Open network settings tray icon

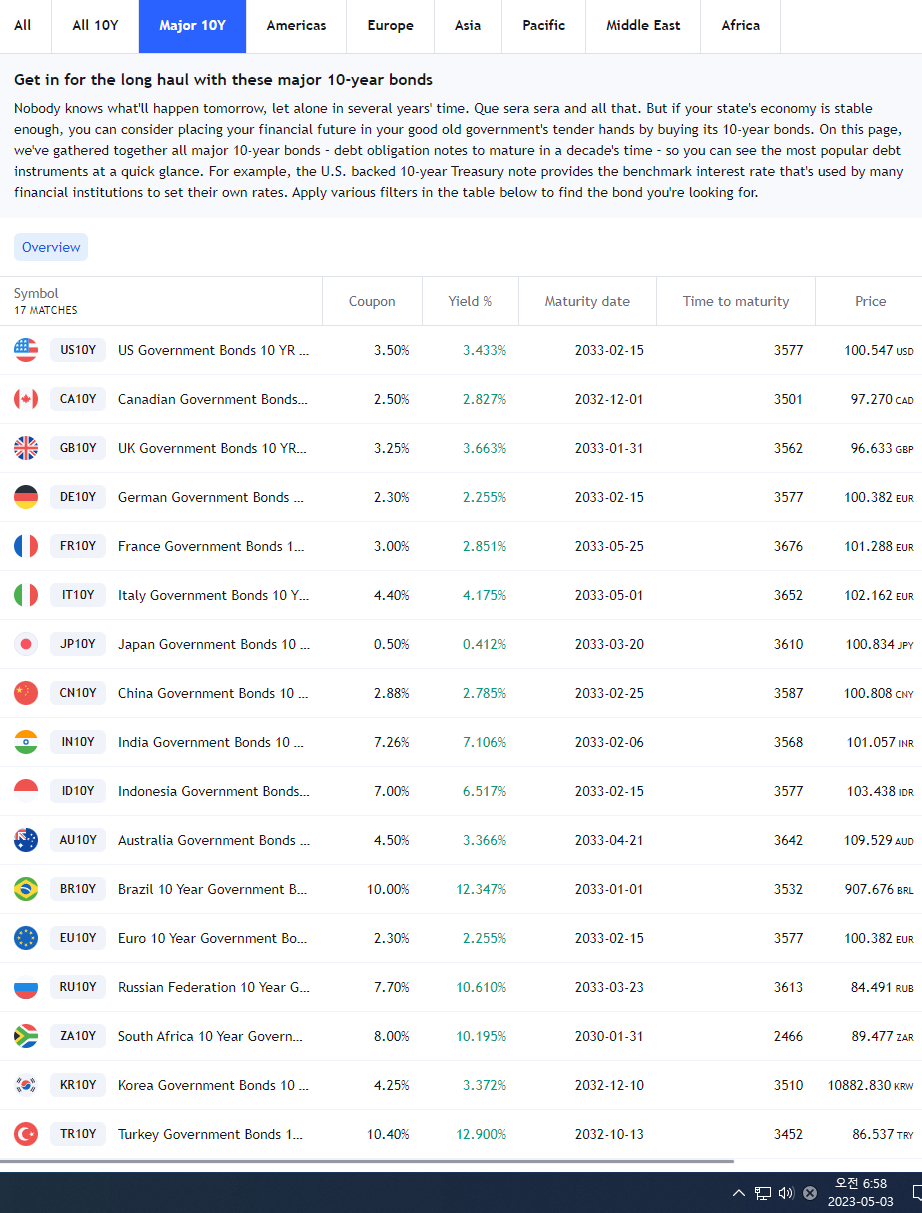(x=763, y=1193)
